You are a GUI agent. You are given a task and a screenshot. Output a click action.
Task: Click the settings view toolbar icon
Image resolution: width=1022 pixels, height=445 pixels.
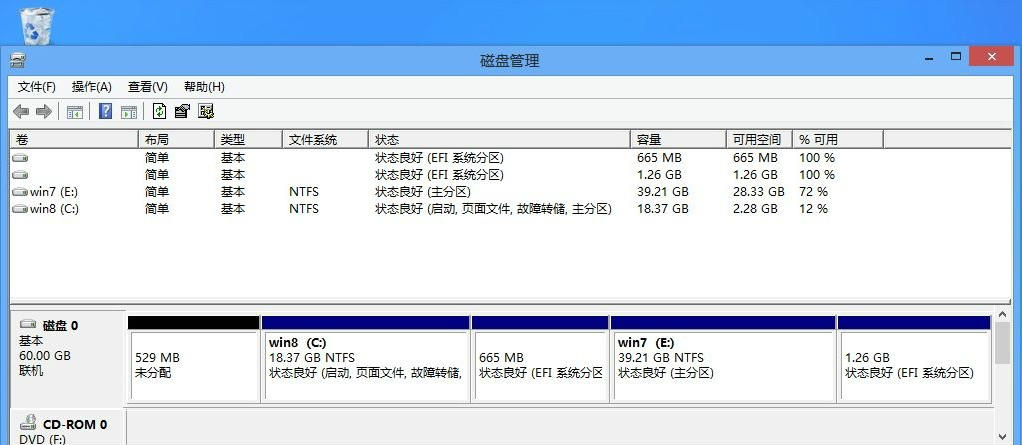[x=207, y=111]
